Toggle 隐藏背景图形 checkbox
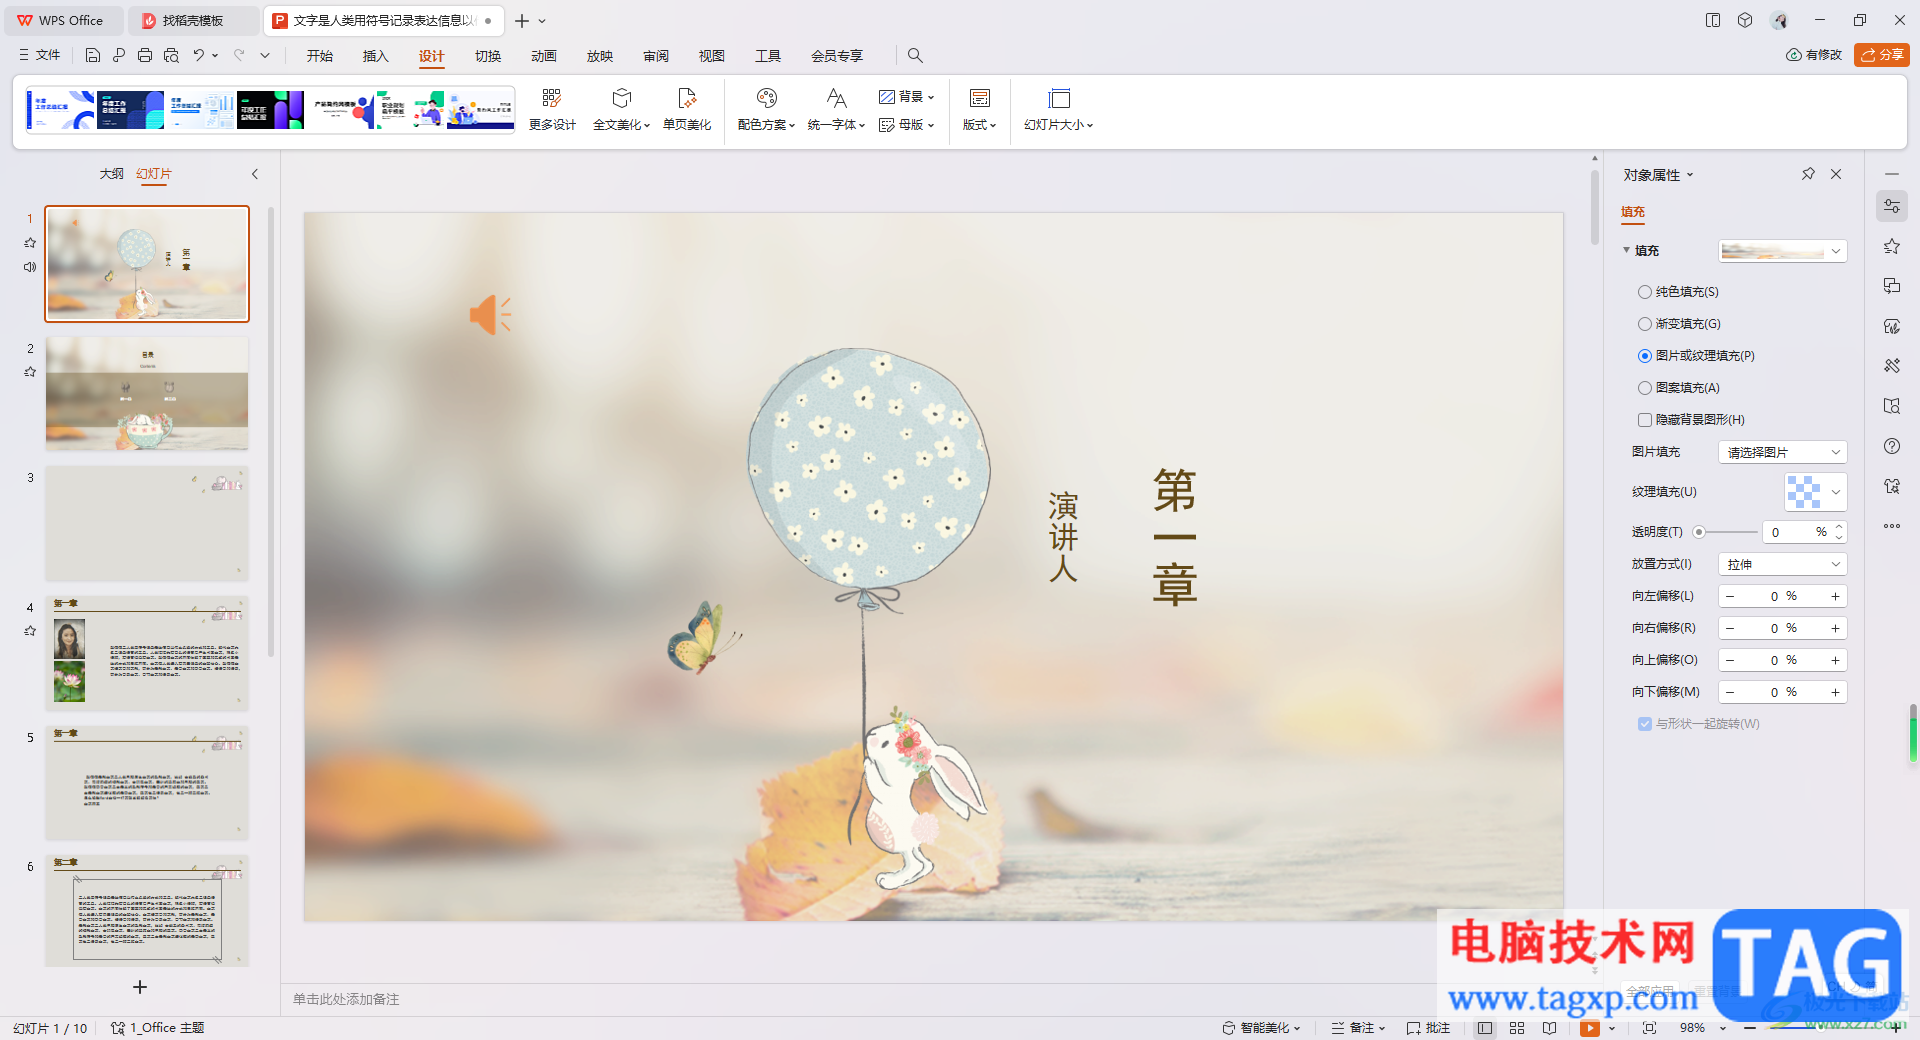The width and height of the screenshot is (1920, 1040). point(1645,420)
